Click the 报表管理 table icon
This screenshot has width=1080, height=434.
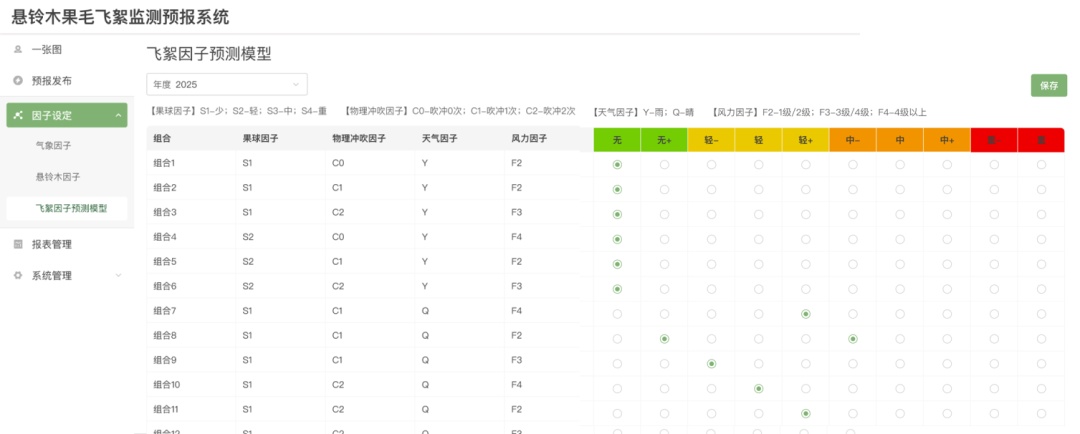pyautogui.click(x=18, y=244)
